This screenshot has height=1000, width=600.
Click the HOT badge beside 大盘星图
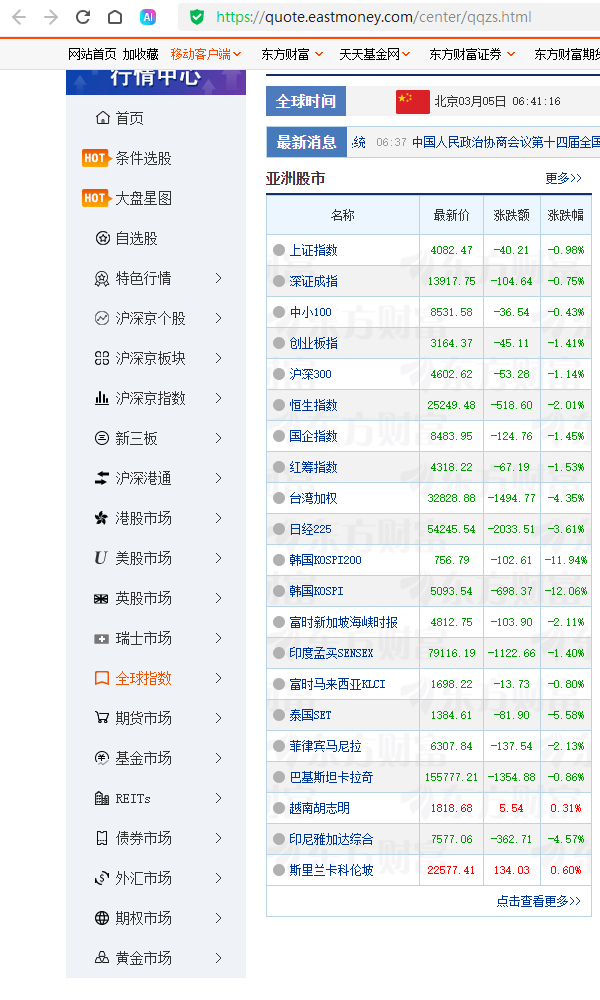click(x=96, y=198)
